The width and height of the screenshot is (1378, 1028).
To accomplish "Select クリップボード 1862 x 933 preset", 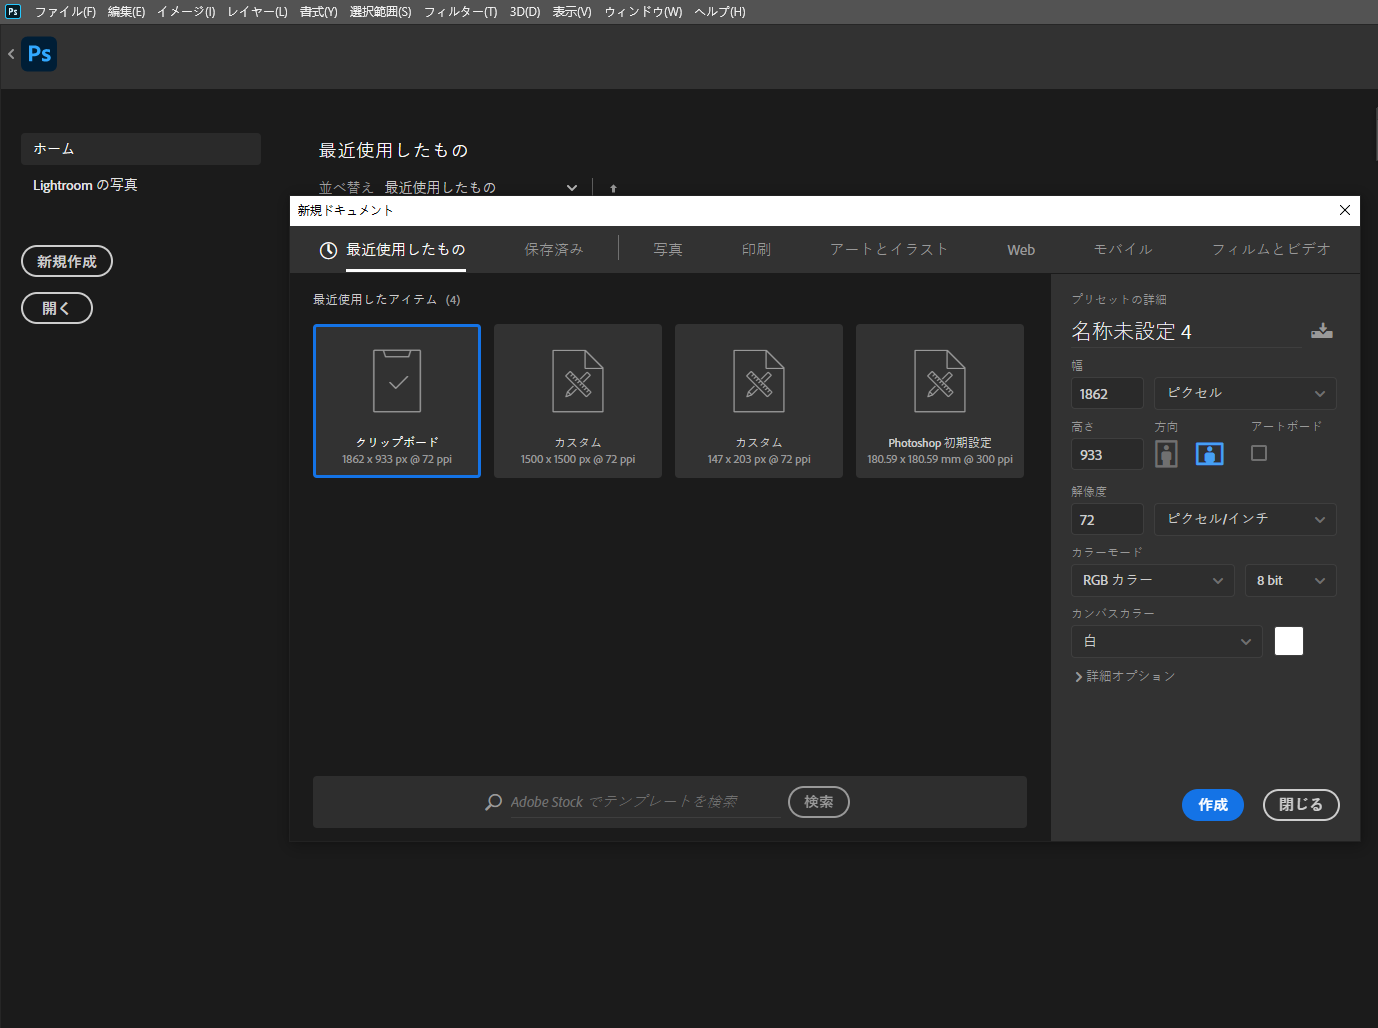I will pos(397,401).
